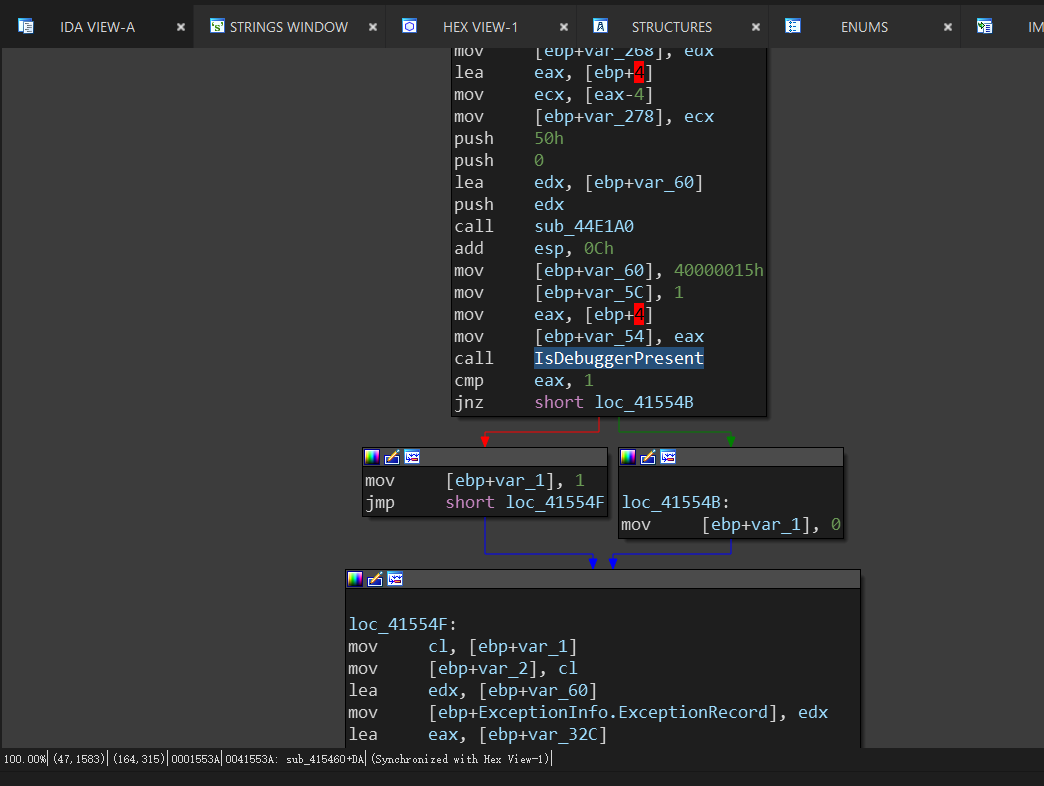The height and width of the screenshot is (786, 1044).
Task: Open the Strings Window tab
Action: (288, 27)
